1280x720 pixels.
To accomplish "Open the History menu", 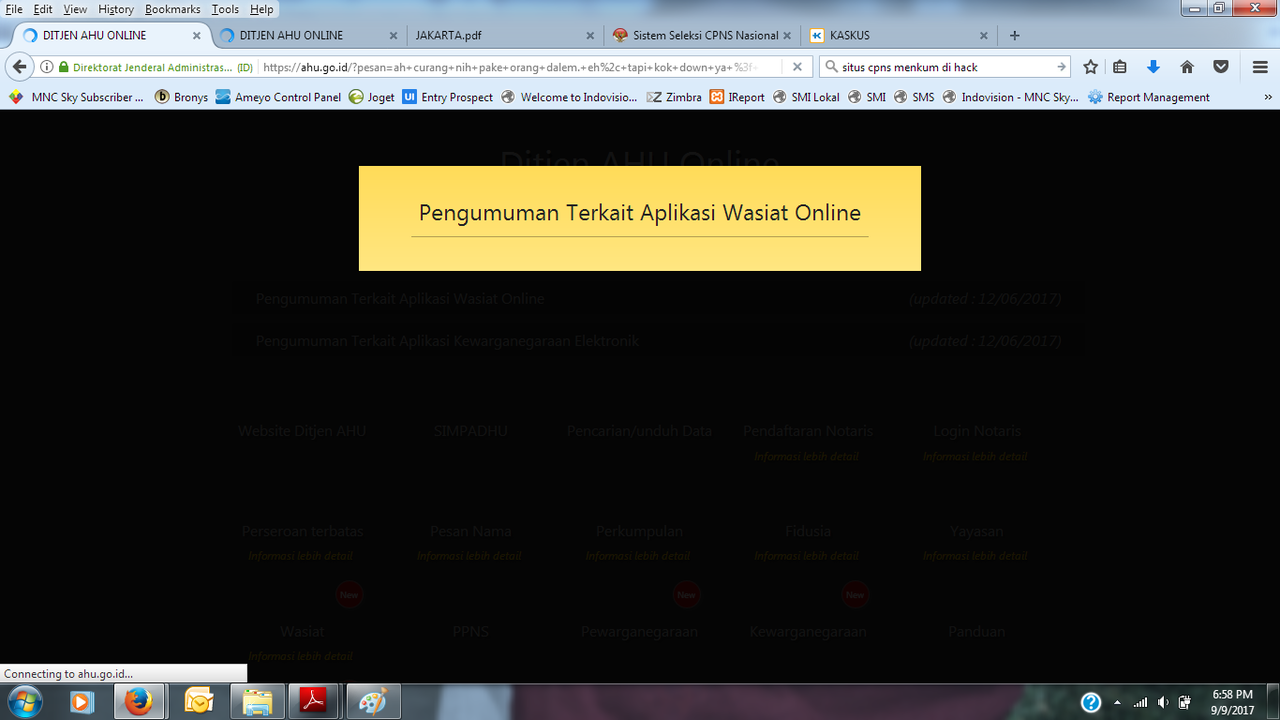I will [116, 9].
